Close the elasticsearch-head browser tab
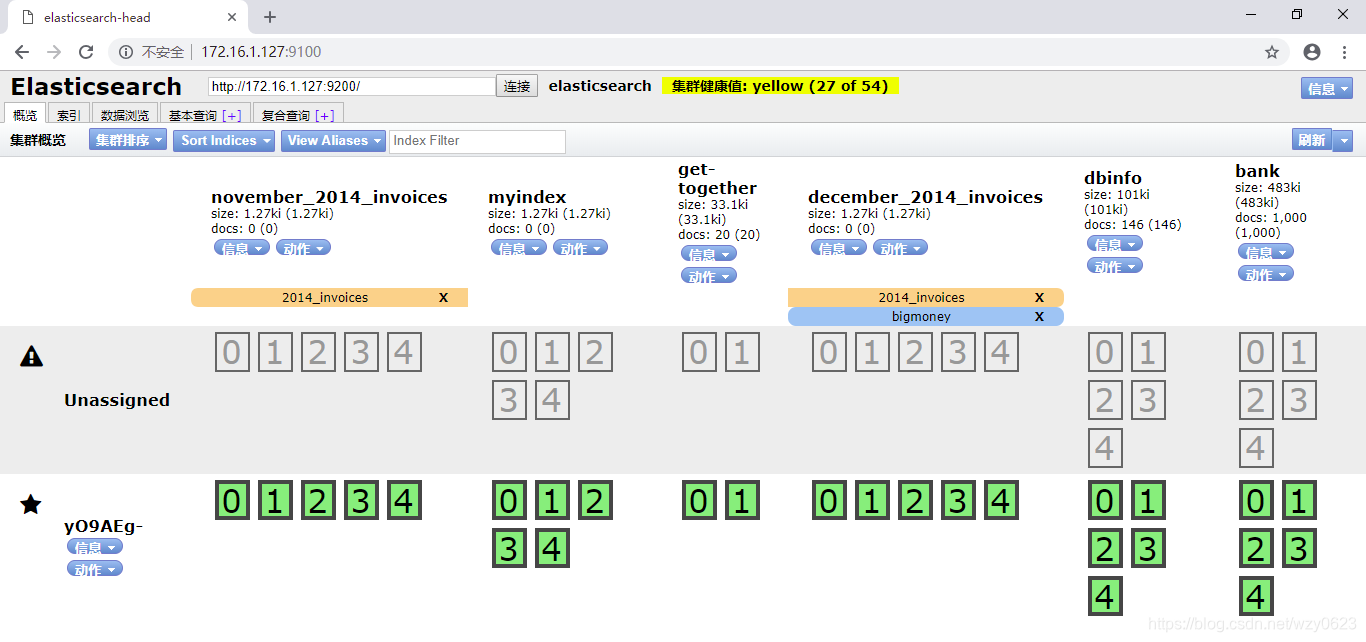1366x642 pixels. 233,17
